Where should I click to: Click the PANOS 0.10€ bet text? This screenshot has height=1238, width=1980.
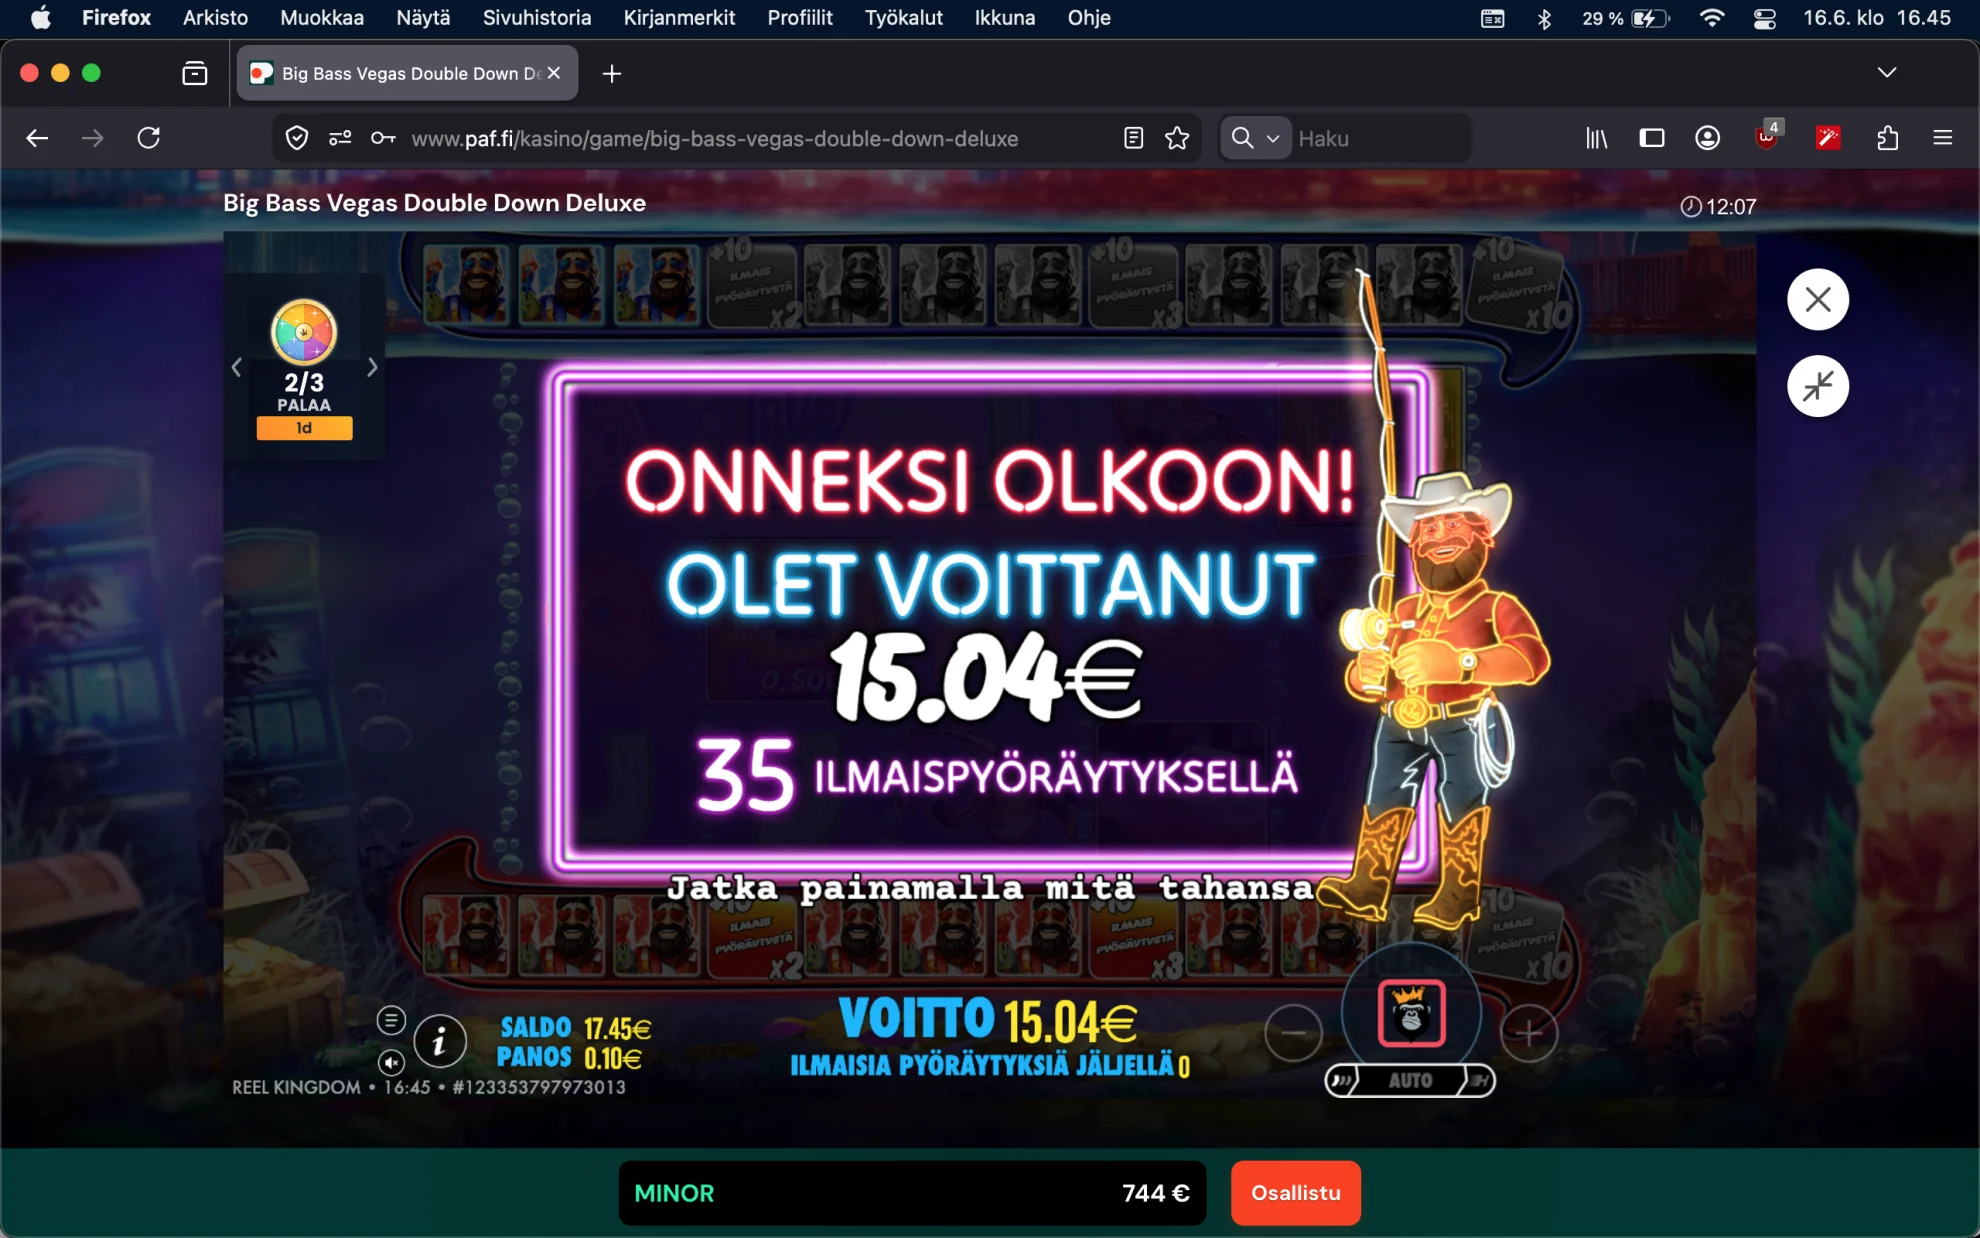(569, 1058)
